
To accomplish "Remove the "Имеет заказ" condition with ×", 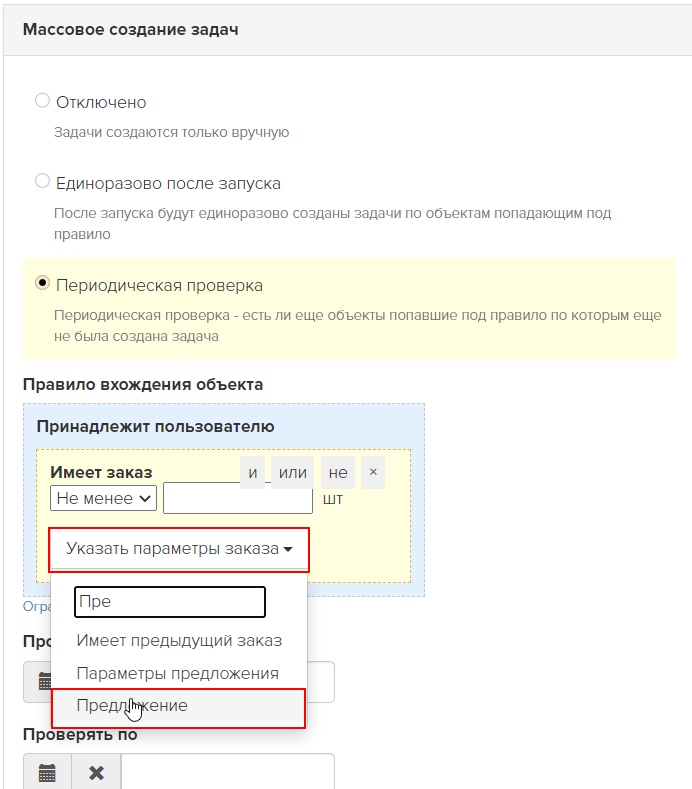I will pyautogui.click(x=372, y=471).
